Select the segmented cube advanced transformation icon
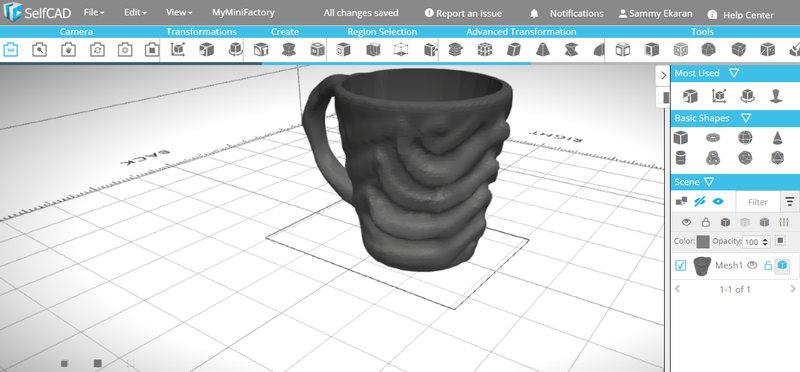This screenshot has height=372, width=800. 485,50
